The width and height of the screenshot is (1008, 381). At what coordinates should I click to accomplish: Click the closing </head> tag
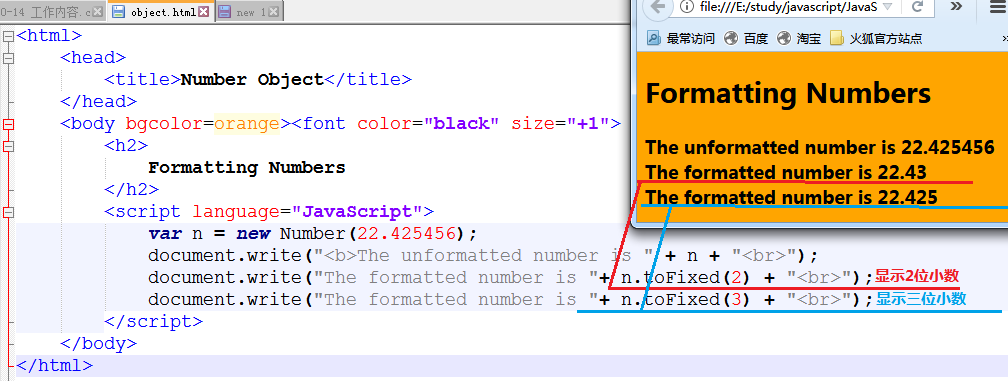click(98, 102)
